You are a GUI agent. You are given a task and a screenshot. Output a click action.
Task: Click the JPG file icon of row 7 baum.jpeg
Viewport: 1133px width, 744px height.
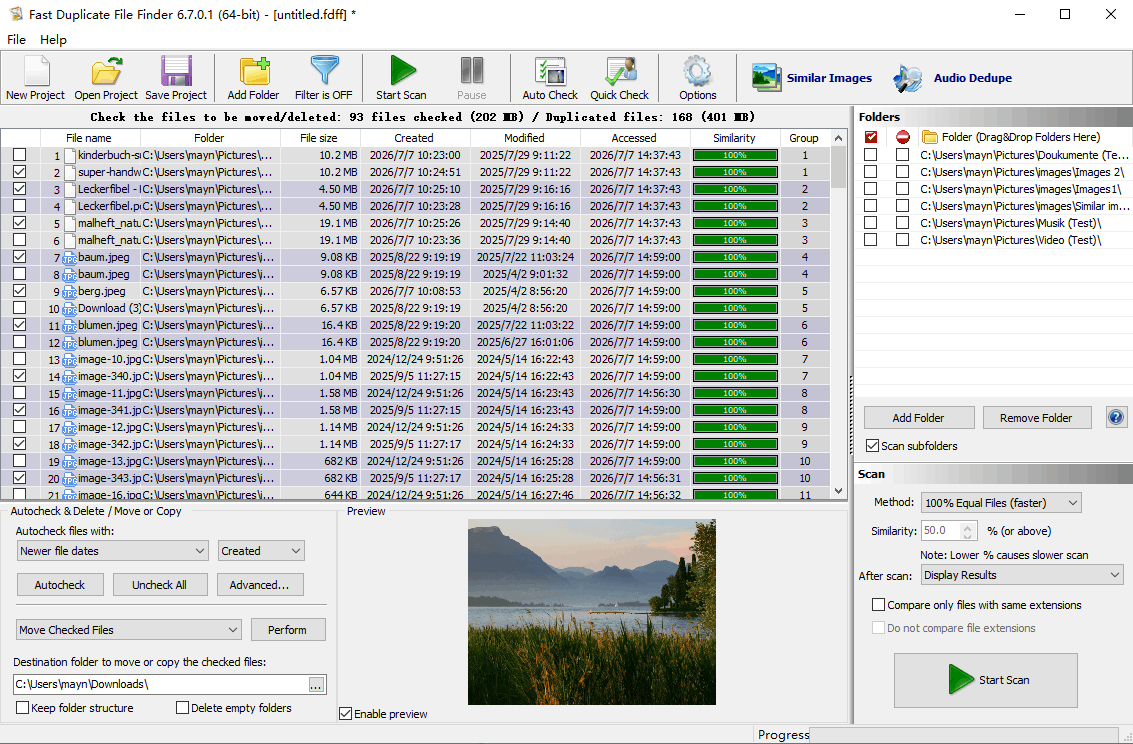(x=70, y=258)
